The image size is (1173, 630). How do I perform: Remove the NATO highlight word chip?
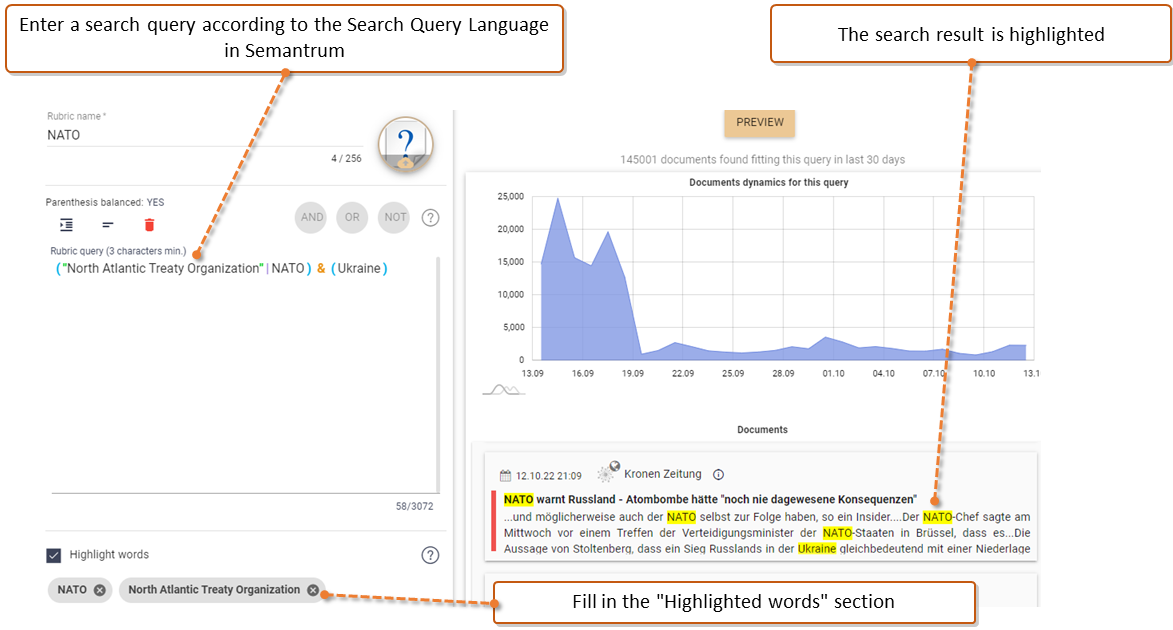(99, 590)
